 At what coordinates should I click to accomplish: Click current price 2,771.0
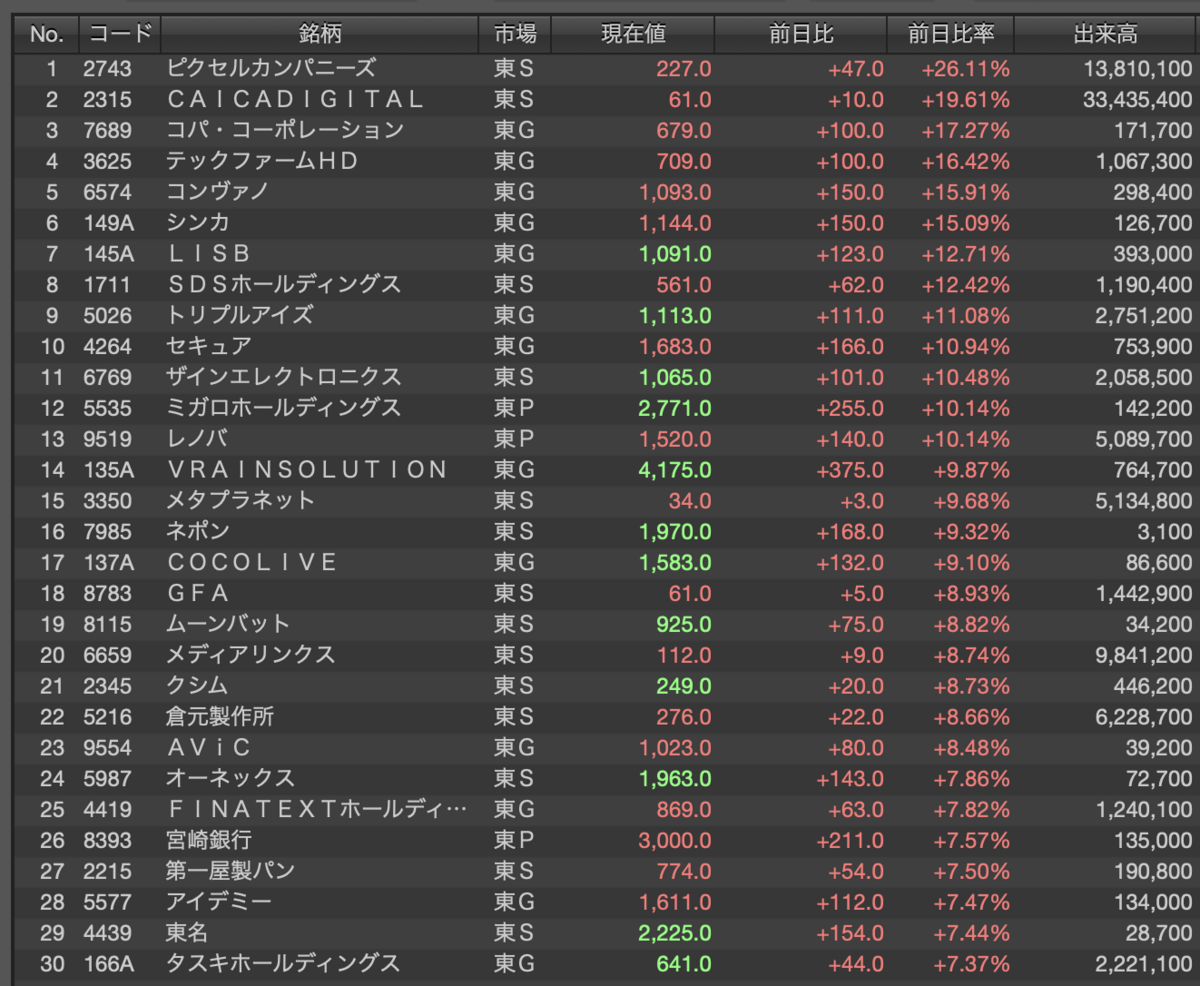[675, 408]
